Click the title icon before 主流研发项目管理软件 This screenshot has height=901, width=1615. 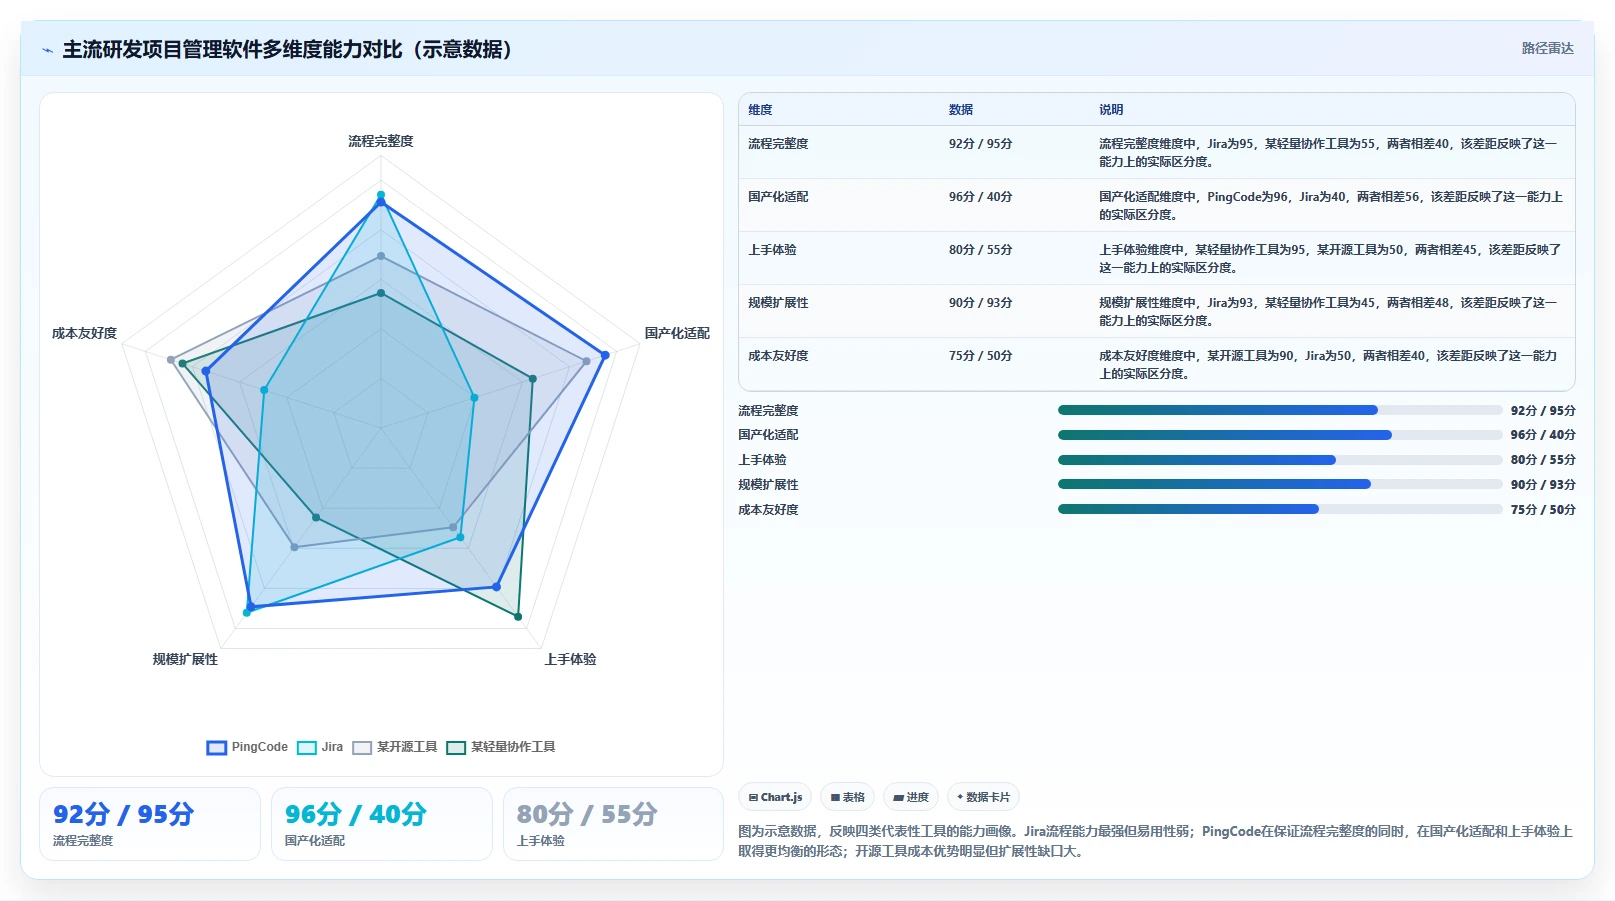point(47,50)
